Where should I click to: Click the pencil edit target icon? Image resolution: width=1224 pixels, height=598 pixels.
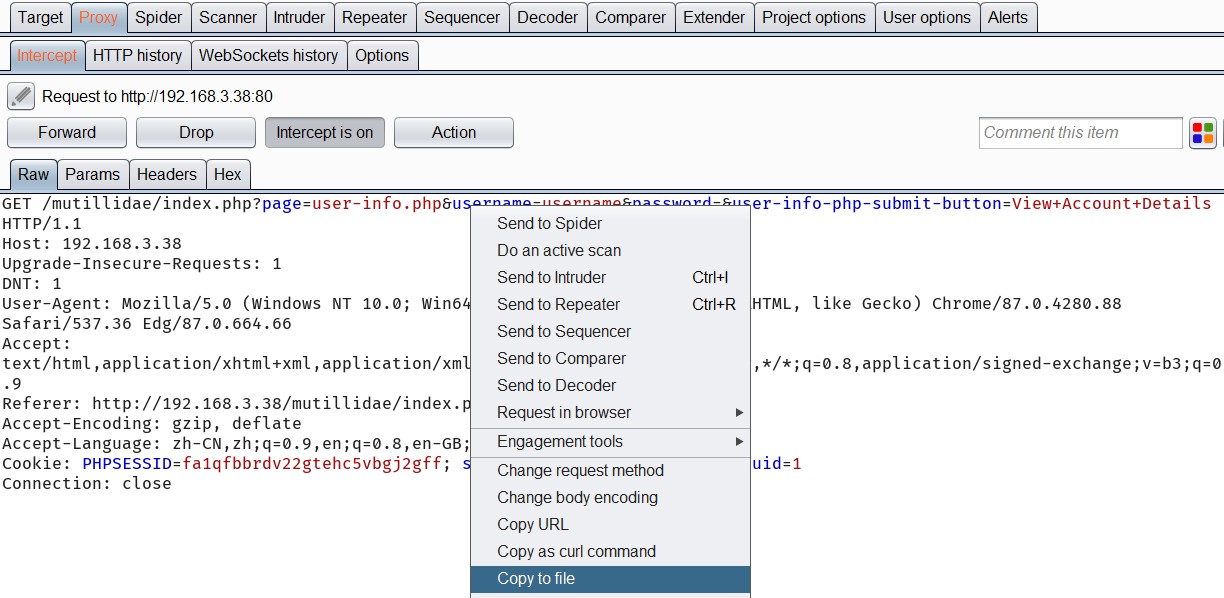click(x=21, y=97)
